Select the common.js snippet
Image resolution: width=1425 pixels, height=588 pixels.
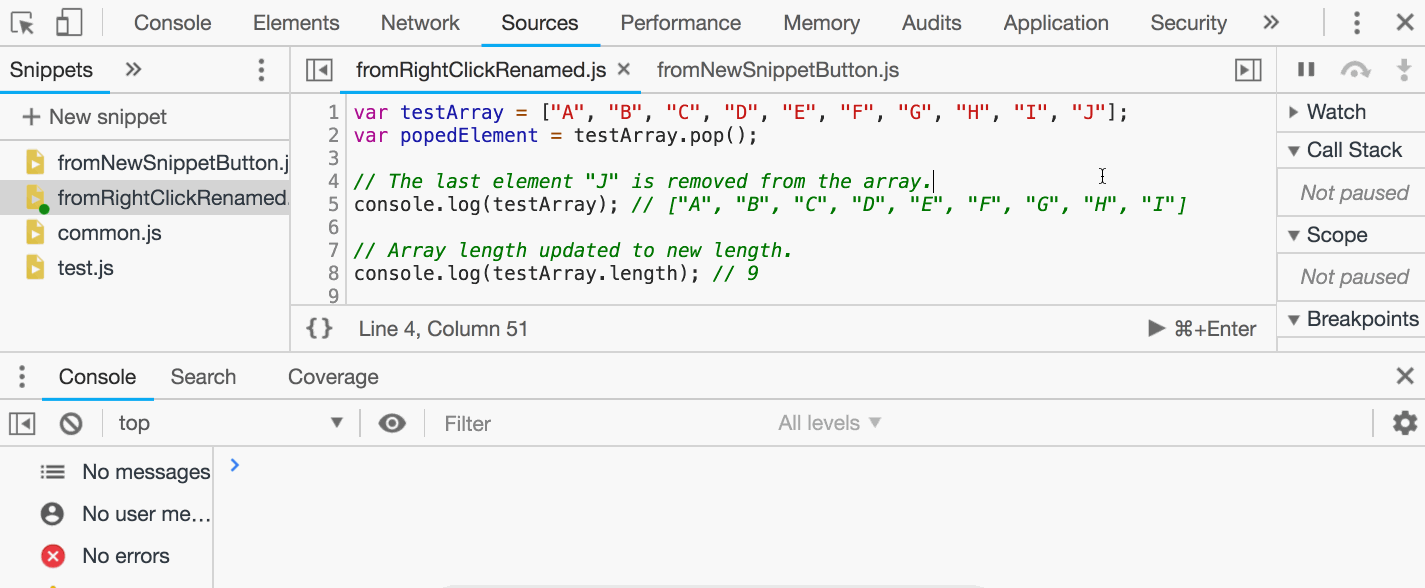pos(110,232)
